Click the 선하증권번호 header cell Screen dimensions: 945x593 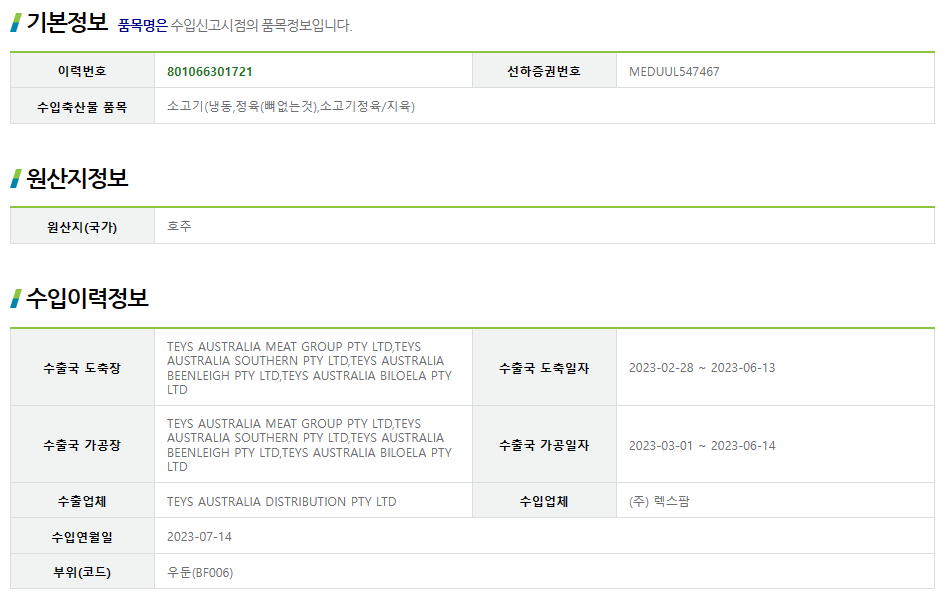[544, 71]
